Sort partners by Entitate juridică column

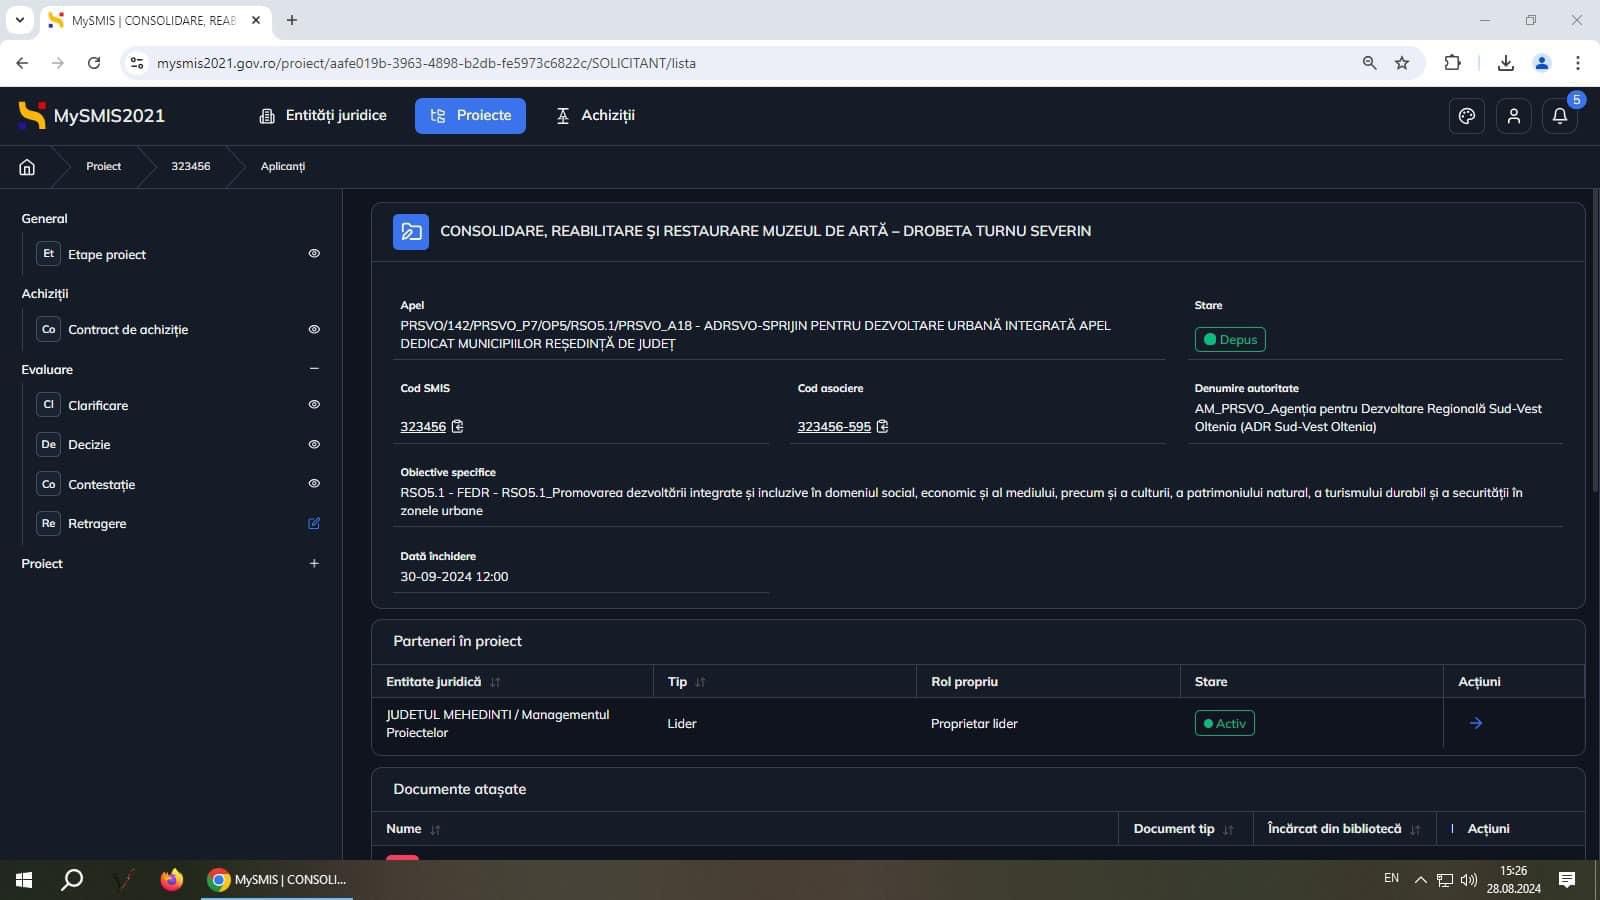click(x=495, y=682)
